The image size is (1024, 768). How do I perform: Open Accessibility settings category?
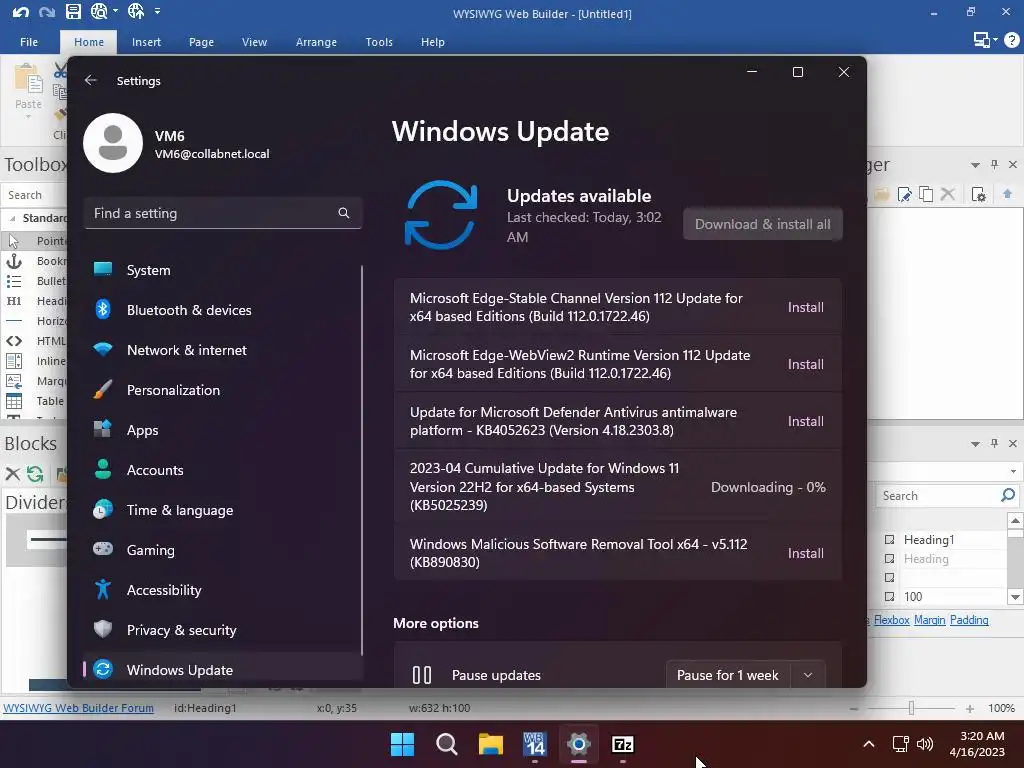223,590
